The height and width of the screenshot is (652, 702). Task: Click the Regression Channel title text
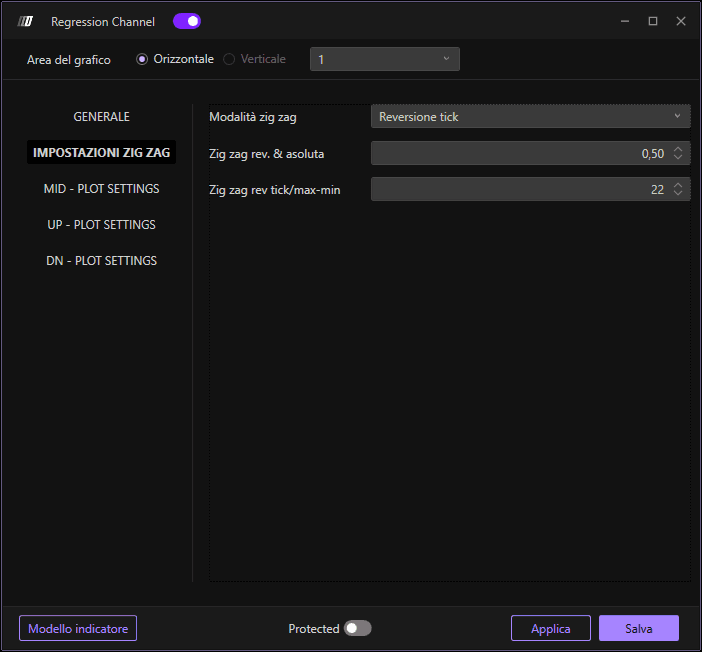(x=103, y=21)
